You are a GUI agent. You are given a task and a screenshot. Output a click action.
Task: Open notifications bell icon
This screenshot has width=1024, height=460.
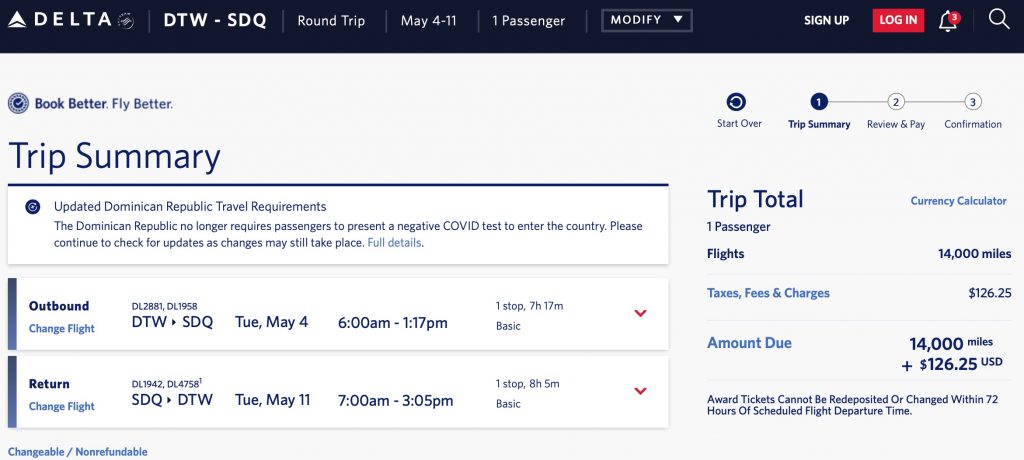click(948, 21)
